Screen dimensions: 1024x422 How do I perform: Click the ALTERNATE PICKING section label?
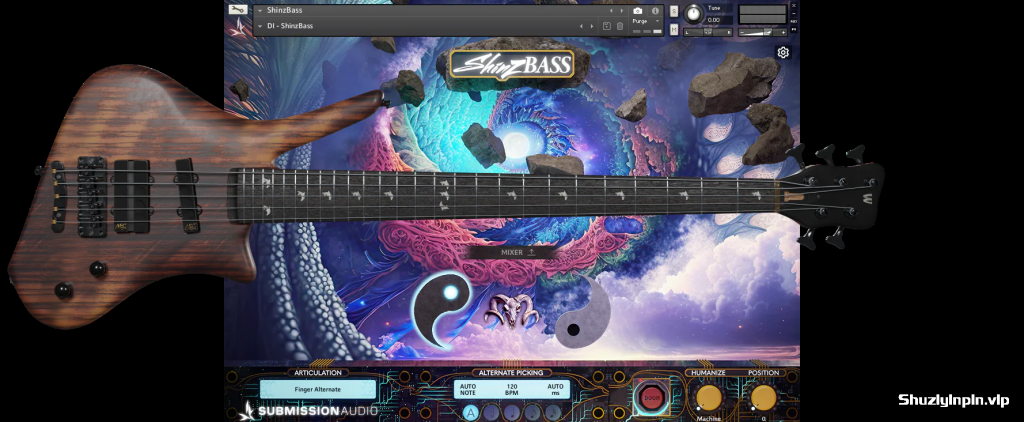[x=511, y=372]
